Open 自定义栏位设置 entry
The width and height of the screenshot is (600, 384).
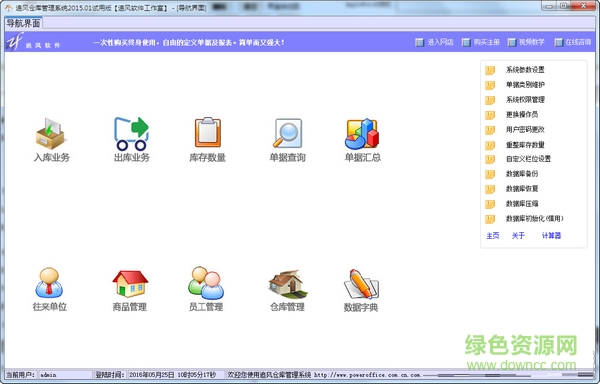click(x=528, y=159)
